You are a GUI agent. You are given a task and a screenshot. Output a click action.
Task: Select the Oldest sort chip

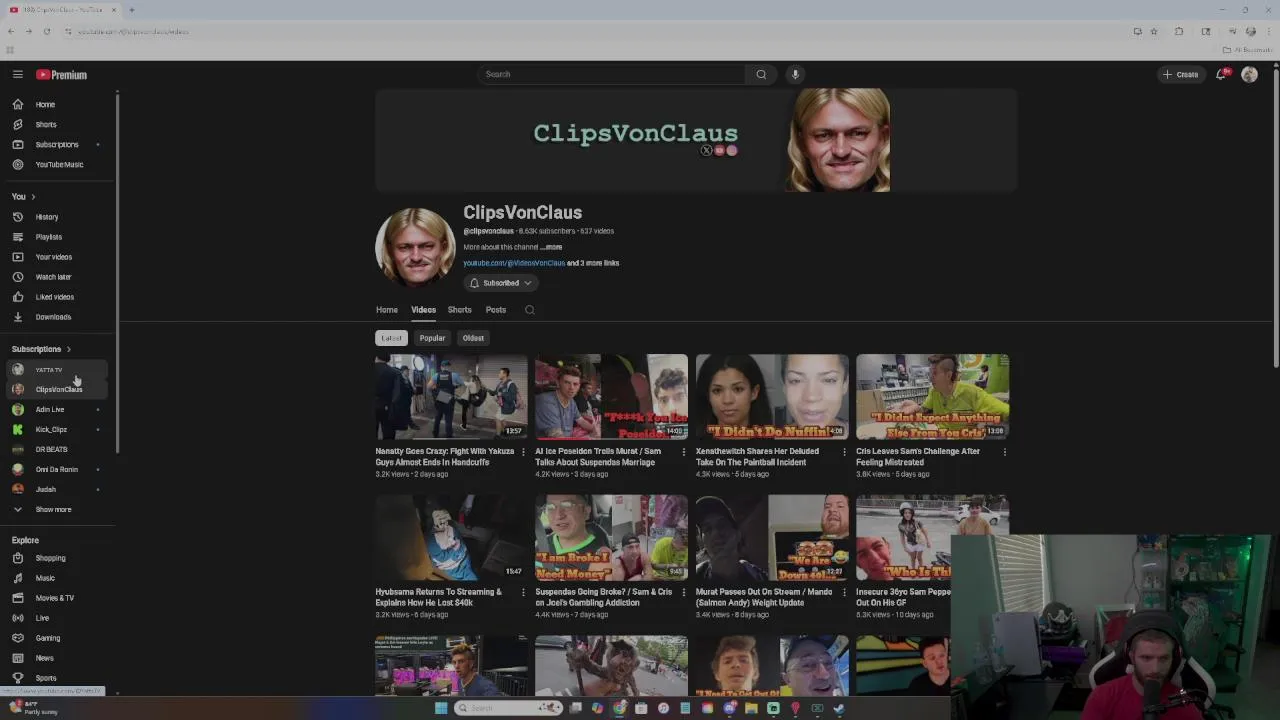pyautogui.click(x=473, y=338)
